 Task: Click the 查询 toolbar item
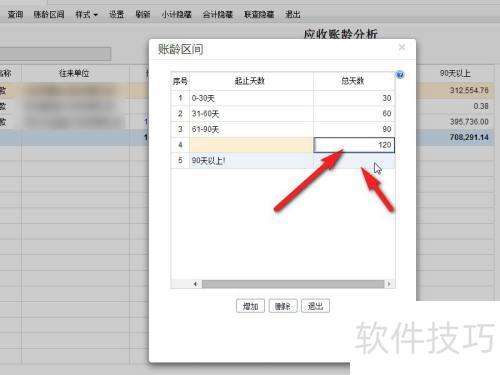pyautogui.click(x=15, y=14)
